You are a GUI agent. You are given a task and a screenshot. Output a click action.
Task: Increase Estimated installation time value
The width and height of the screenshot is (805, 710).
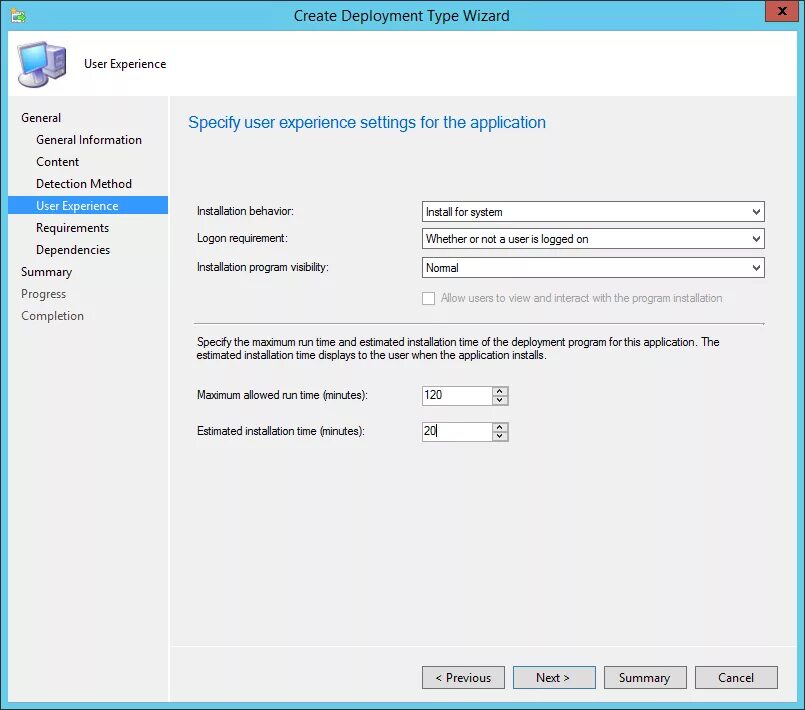pos(500,427)
